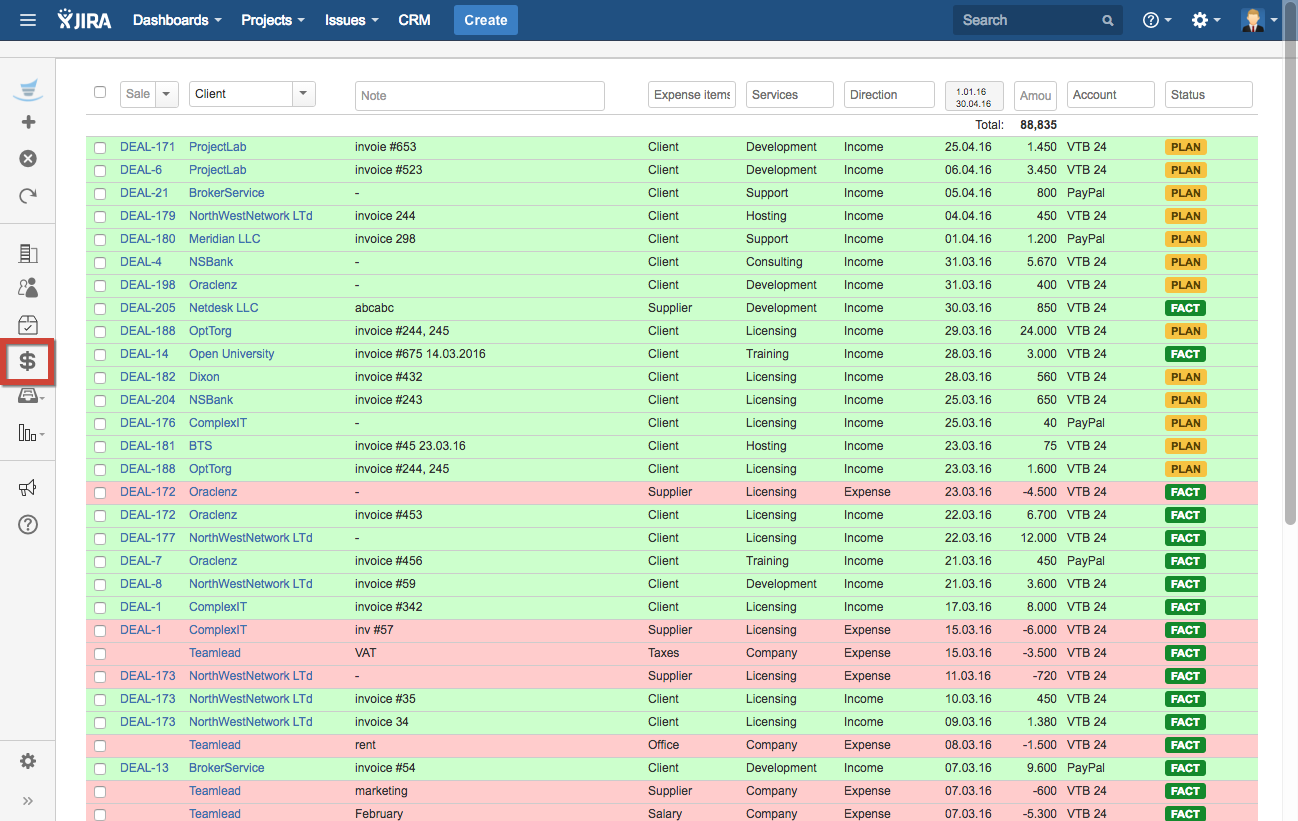Click the Note filter input field

coord(479,96)
